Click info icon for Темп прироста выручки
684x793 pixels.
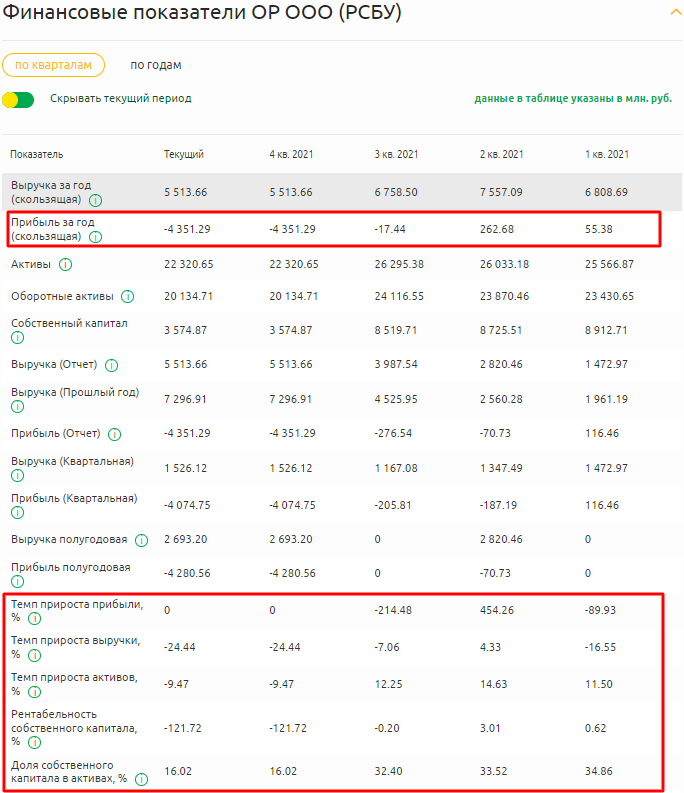coord(35,656)
